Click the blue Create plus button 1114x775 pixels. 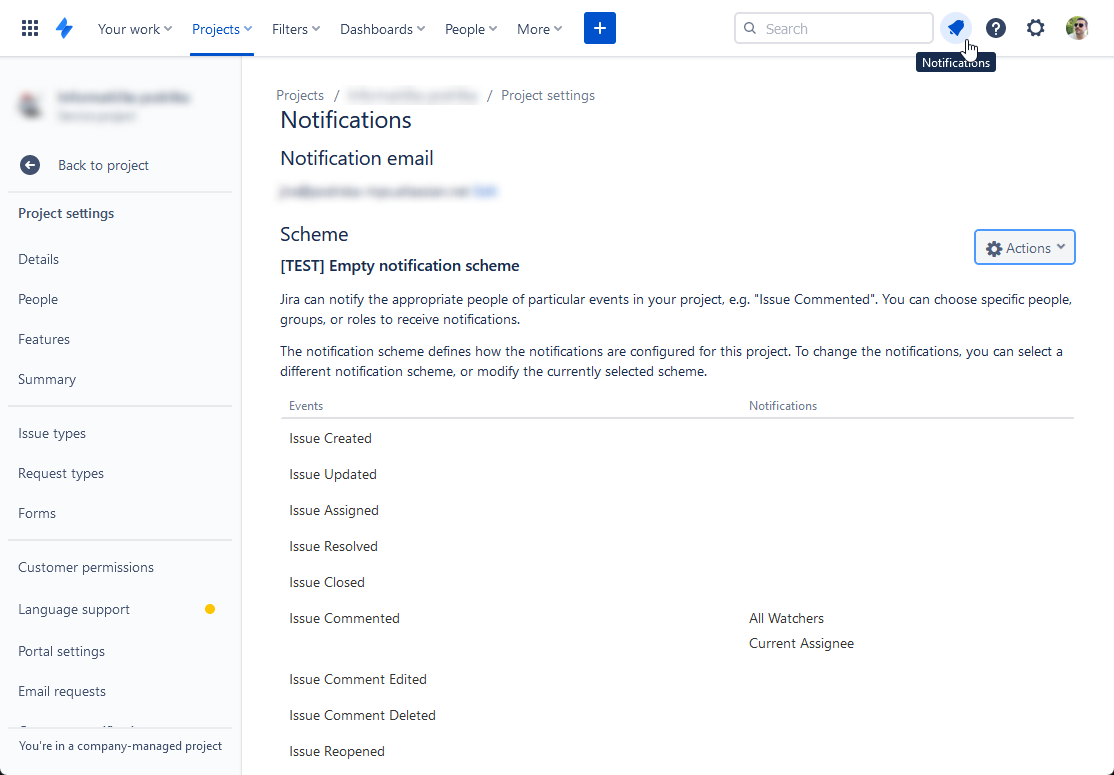coord(600,28)
